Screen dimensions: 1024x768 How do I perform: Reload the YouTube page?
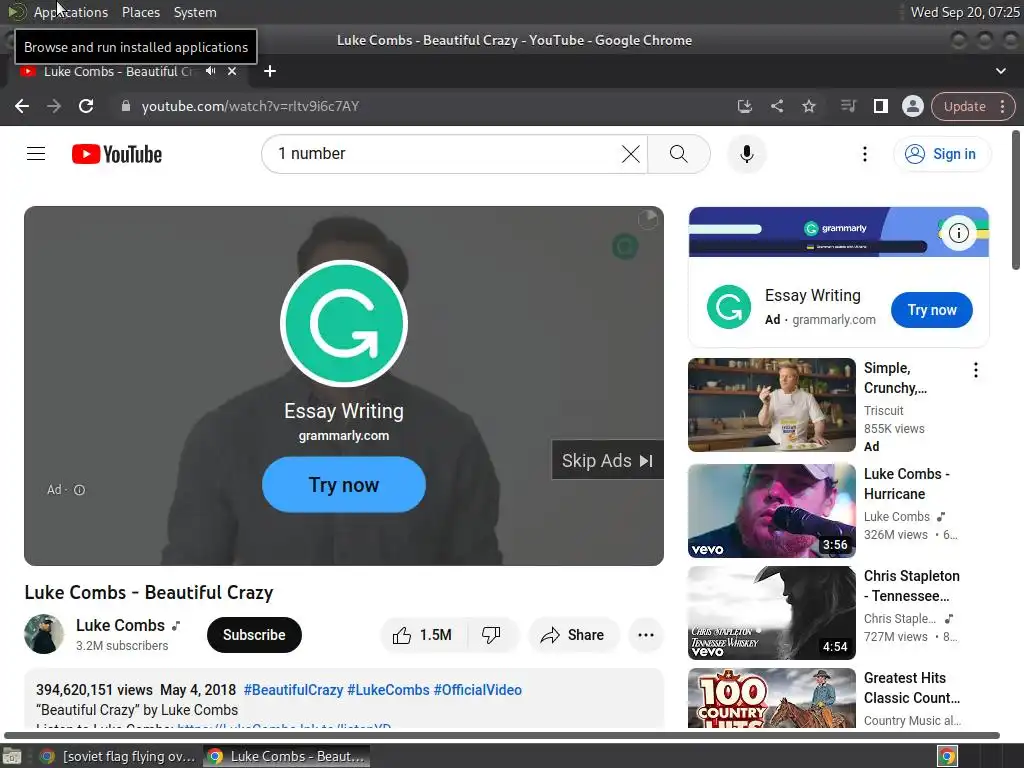click(86, 106)
